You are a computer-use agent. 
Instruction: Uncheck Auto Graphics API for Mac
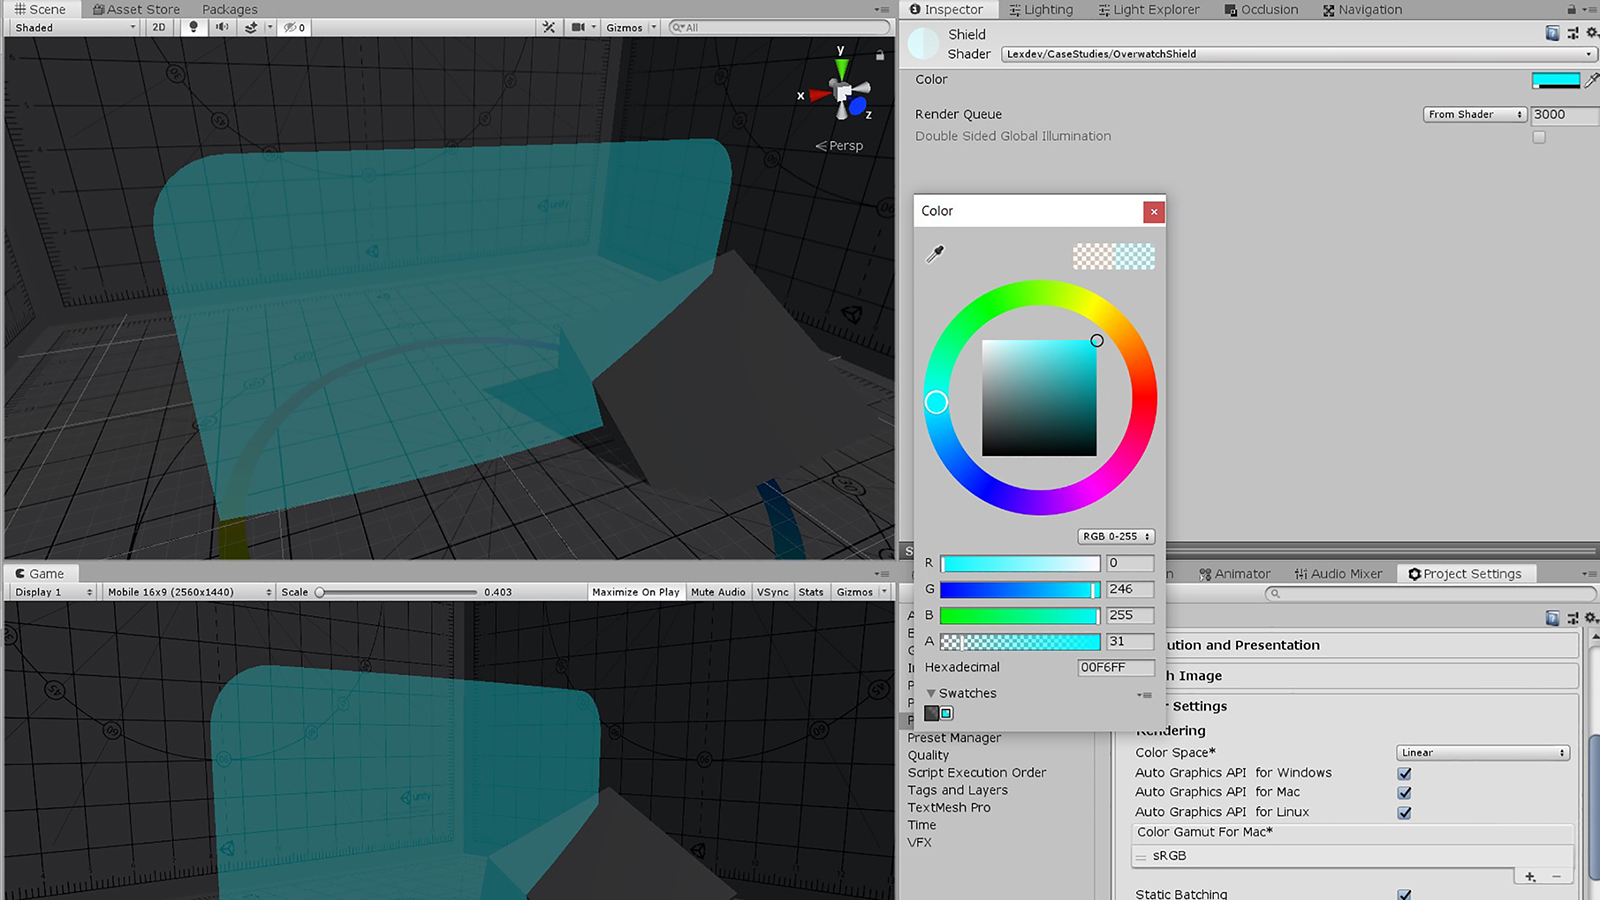tap(1404, 793)
